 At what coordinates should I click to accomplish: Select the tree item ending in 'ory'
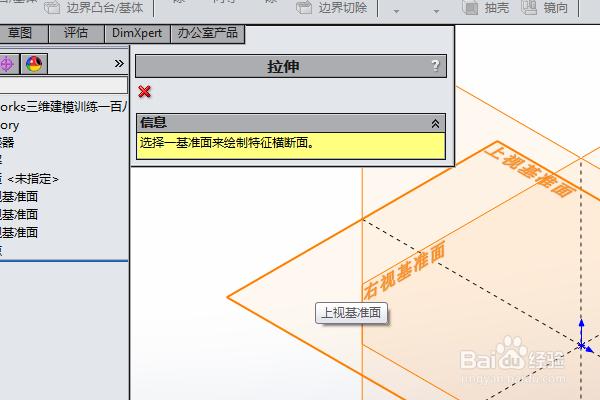click(9, 125)
